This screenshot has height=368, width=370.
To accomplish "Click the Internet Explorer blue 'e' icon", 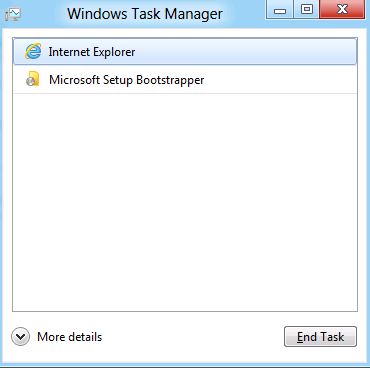I will [33, 52].
